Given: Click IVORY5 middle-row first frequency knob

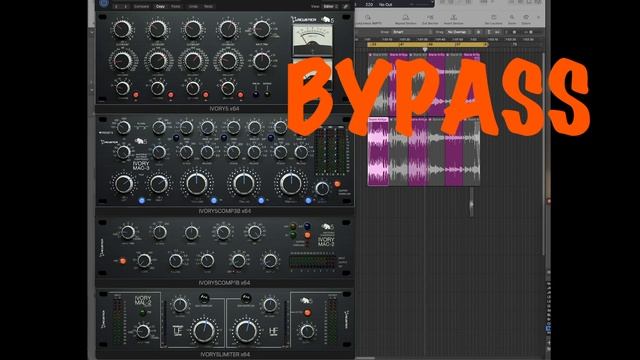Looking at the screenshot, I should point(122,61).
